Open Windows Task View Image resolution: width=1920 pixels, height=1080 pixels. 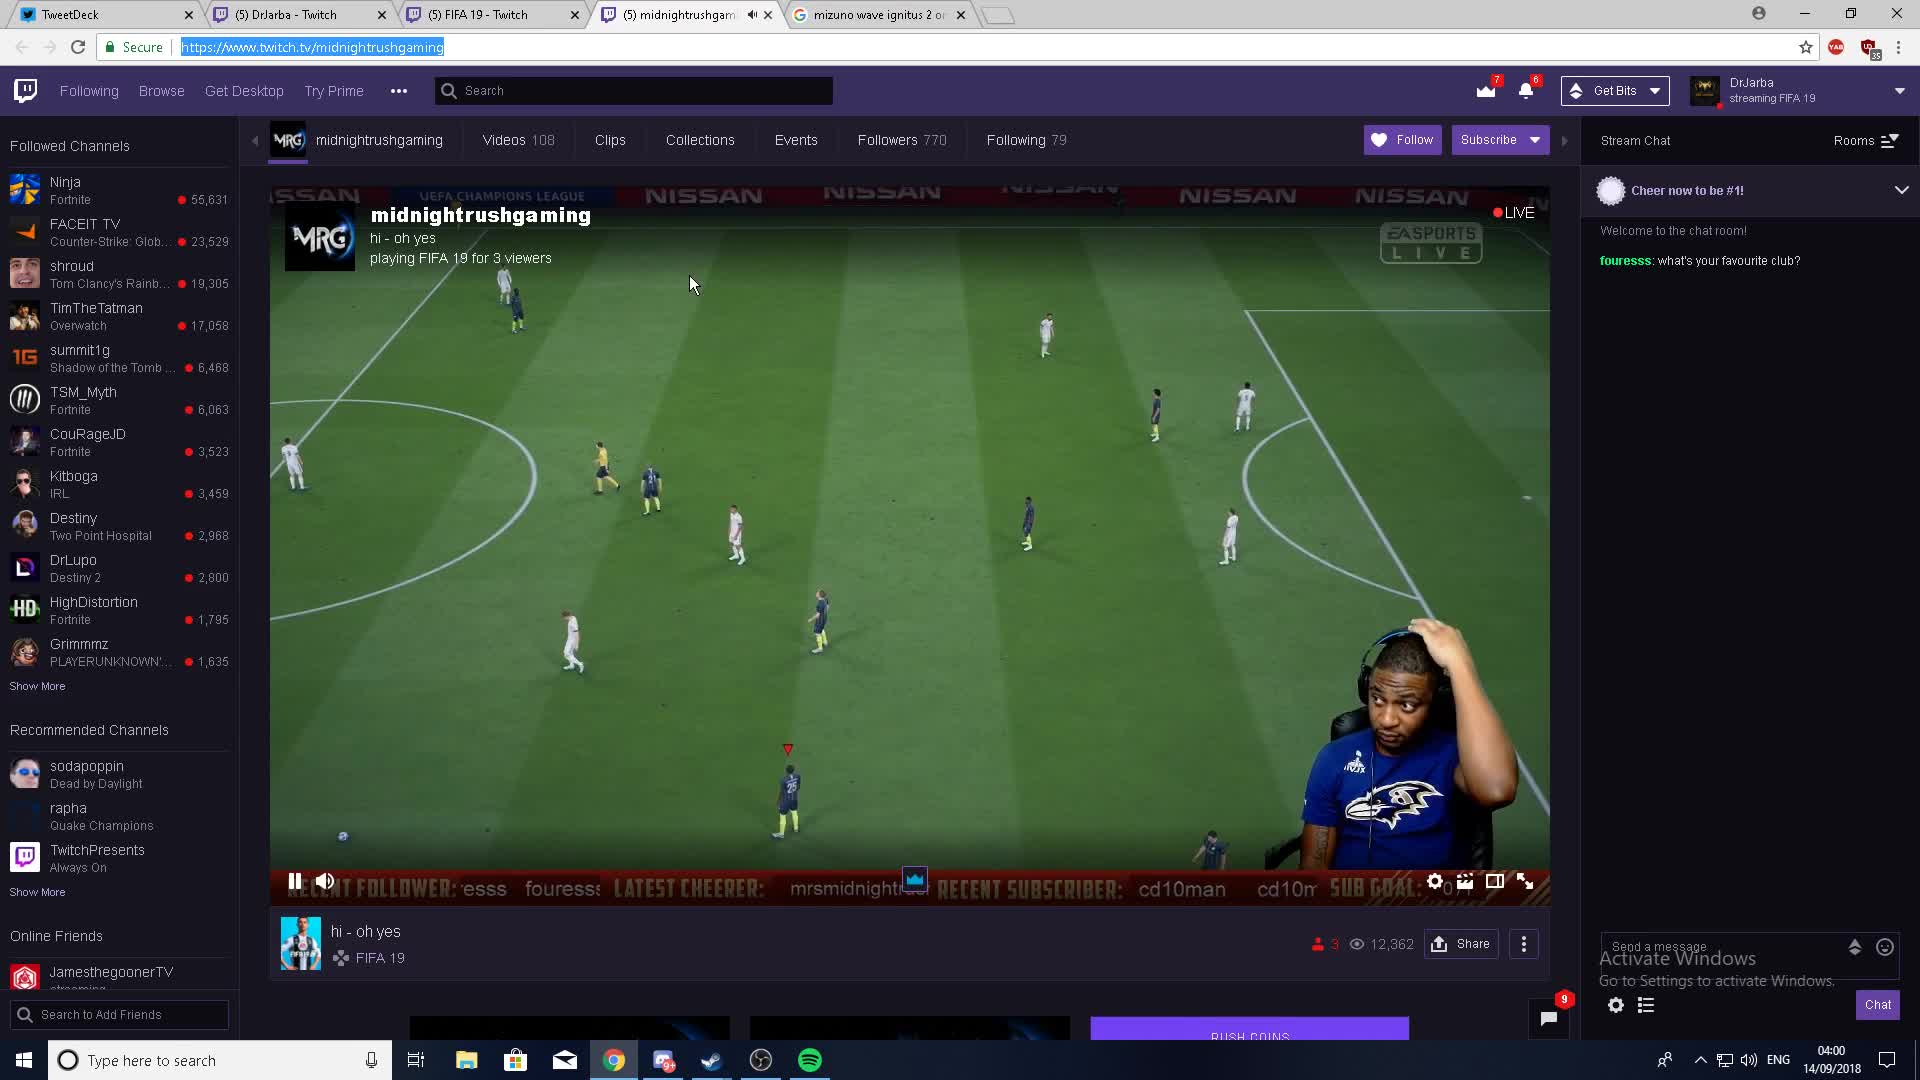pos(416,1060)
